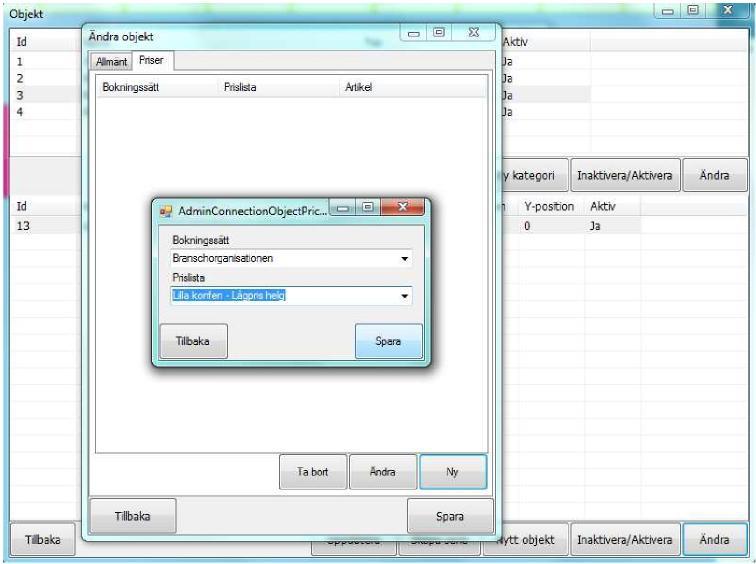Click the Ny button

tap(453, 472)
